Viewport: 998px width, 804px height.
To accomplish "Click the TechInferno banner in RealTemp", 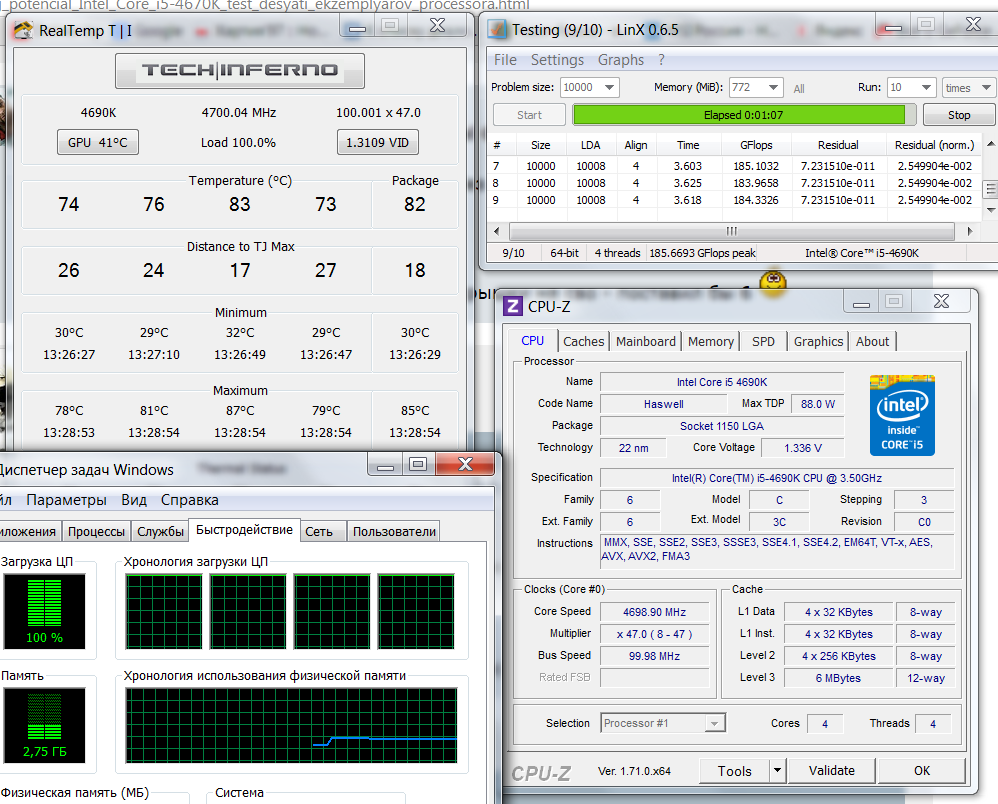I will 240,71.
